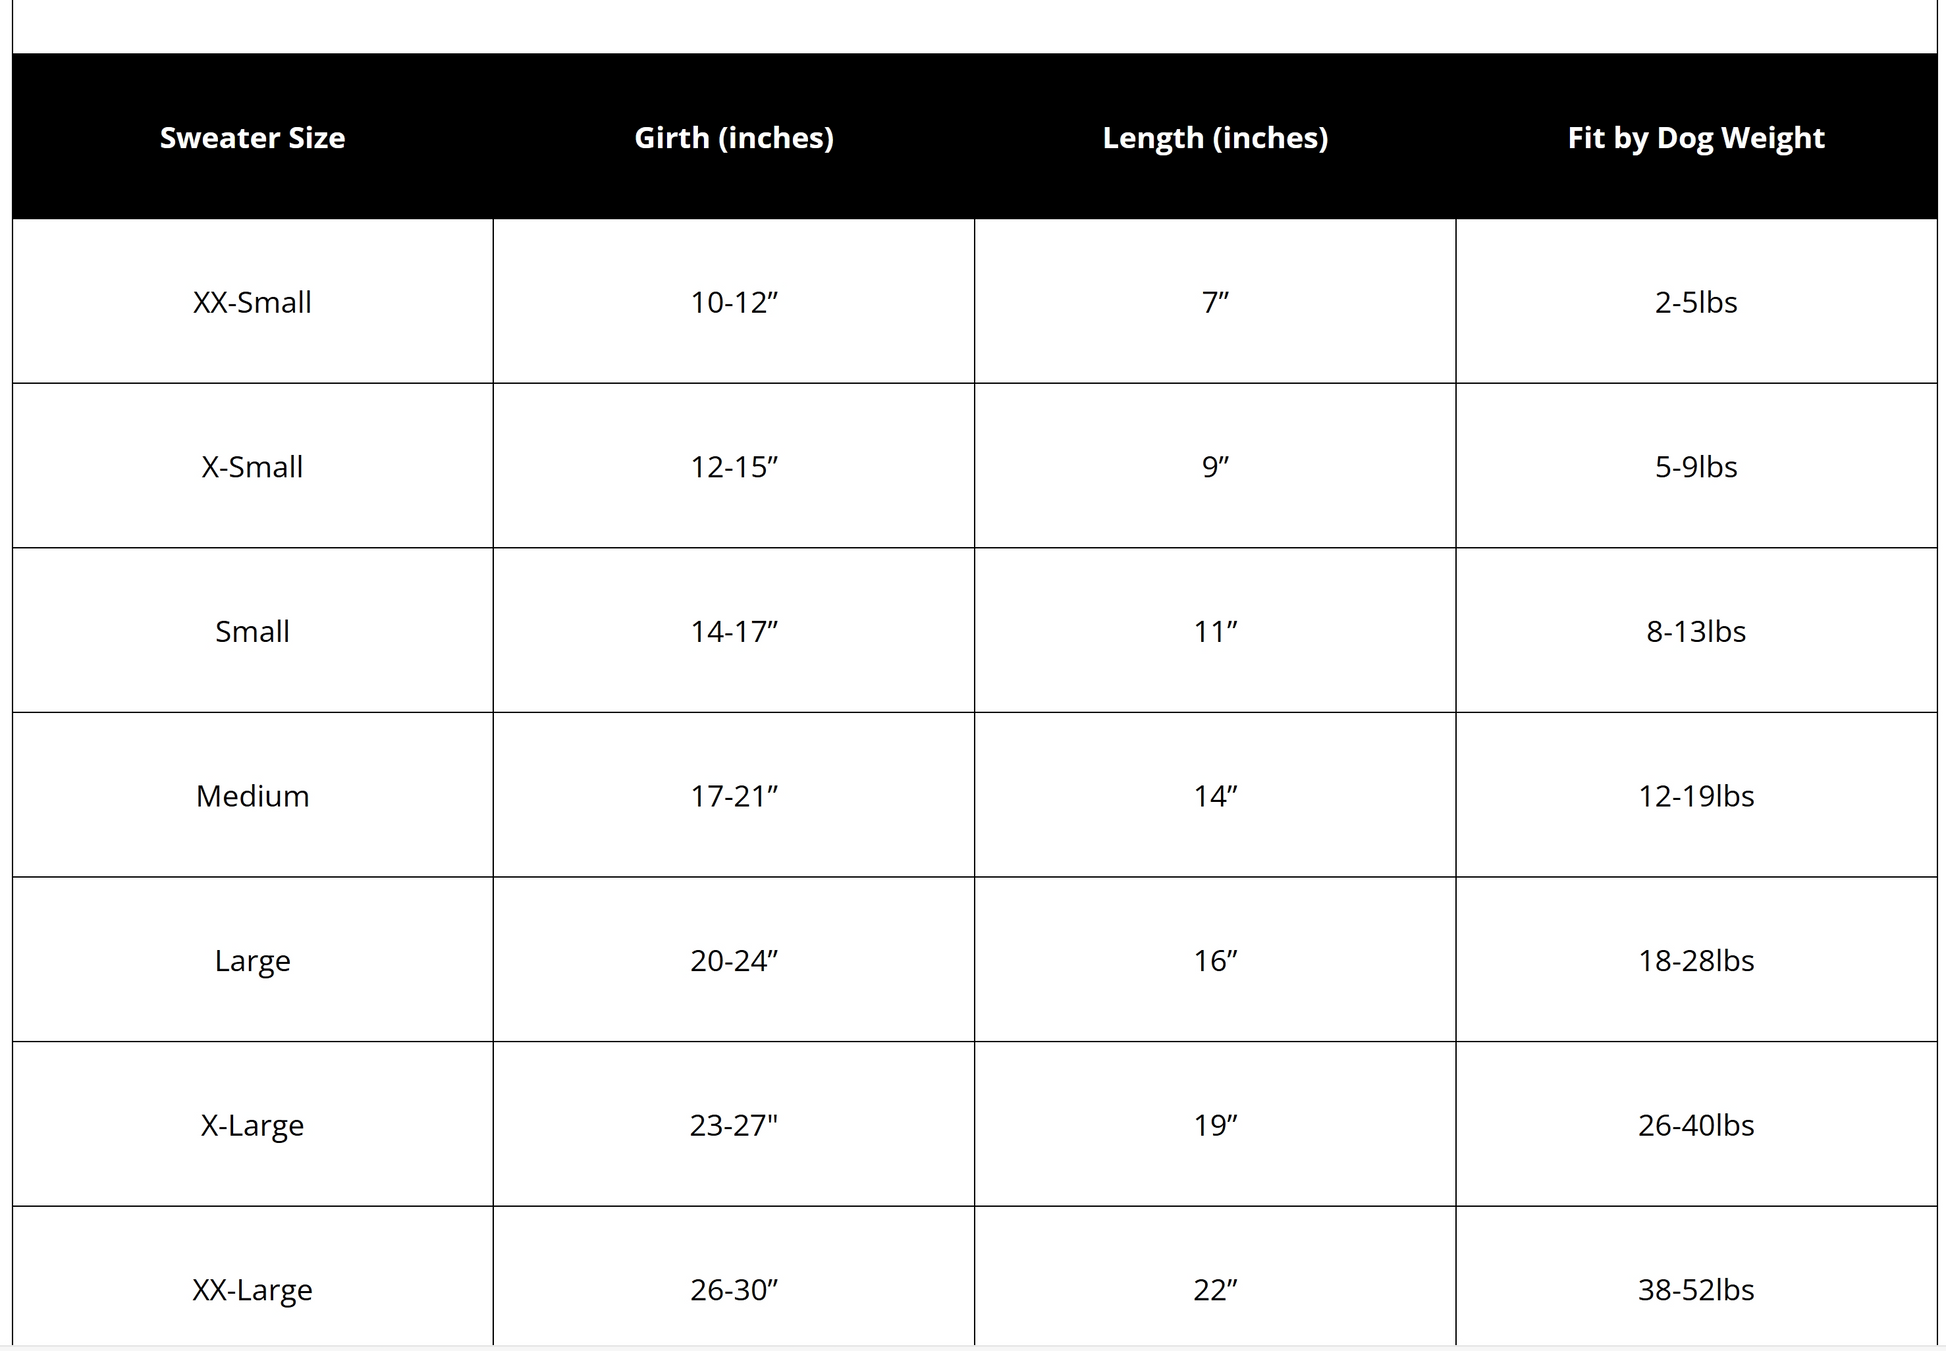Click the 2-5lbs weight cell
This screenshot has width=1946, height=1351.
pos(1696,302)
